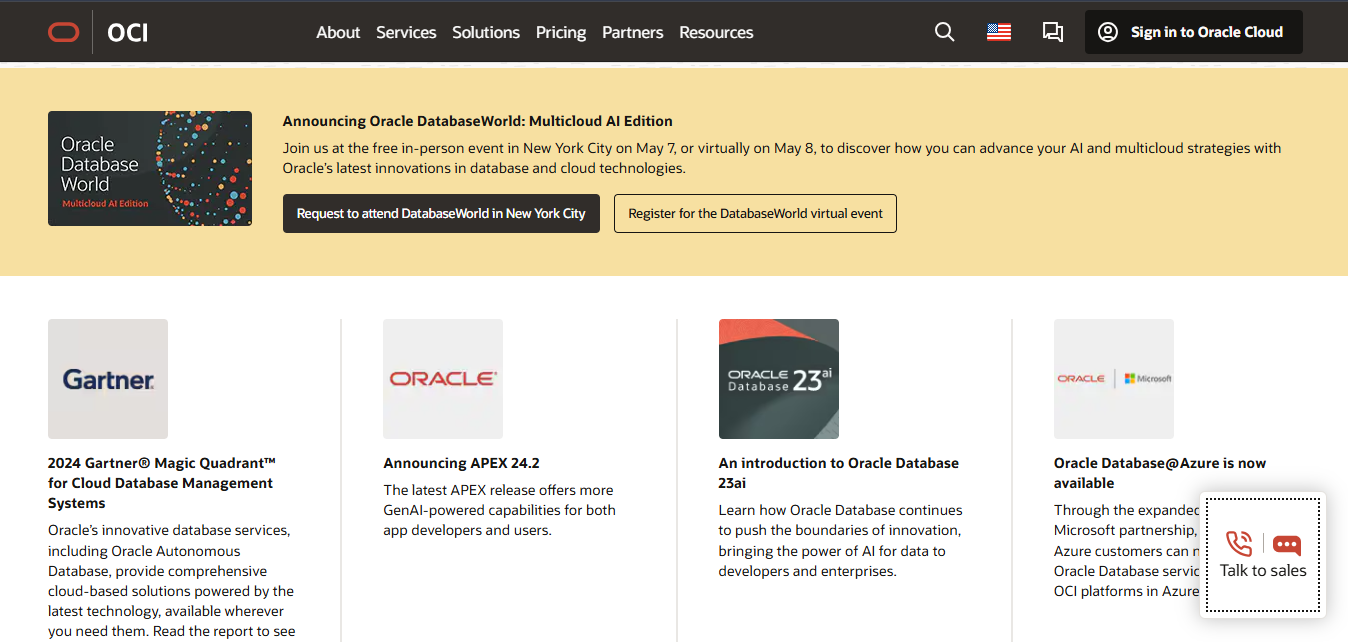
Task: Click the paragraph beginning 'Join us at the free in-person event'
Action: coord(782,158)
